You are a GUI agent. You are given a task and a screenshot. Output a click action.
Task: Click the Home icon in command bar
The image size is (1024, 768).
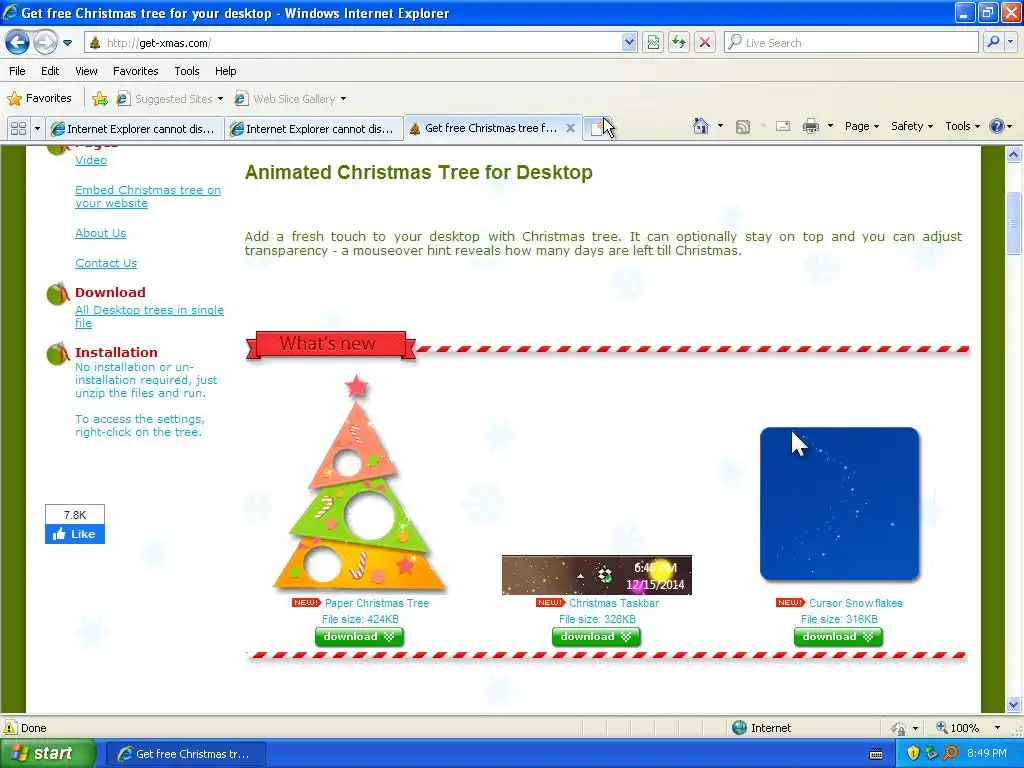[701, 126]
